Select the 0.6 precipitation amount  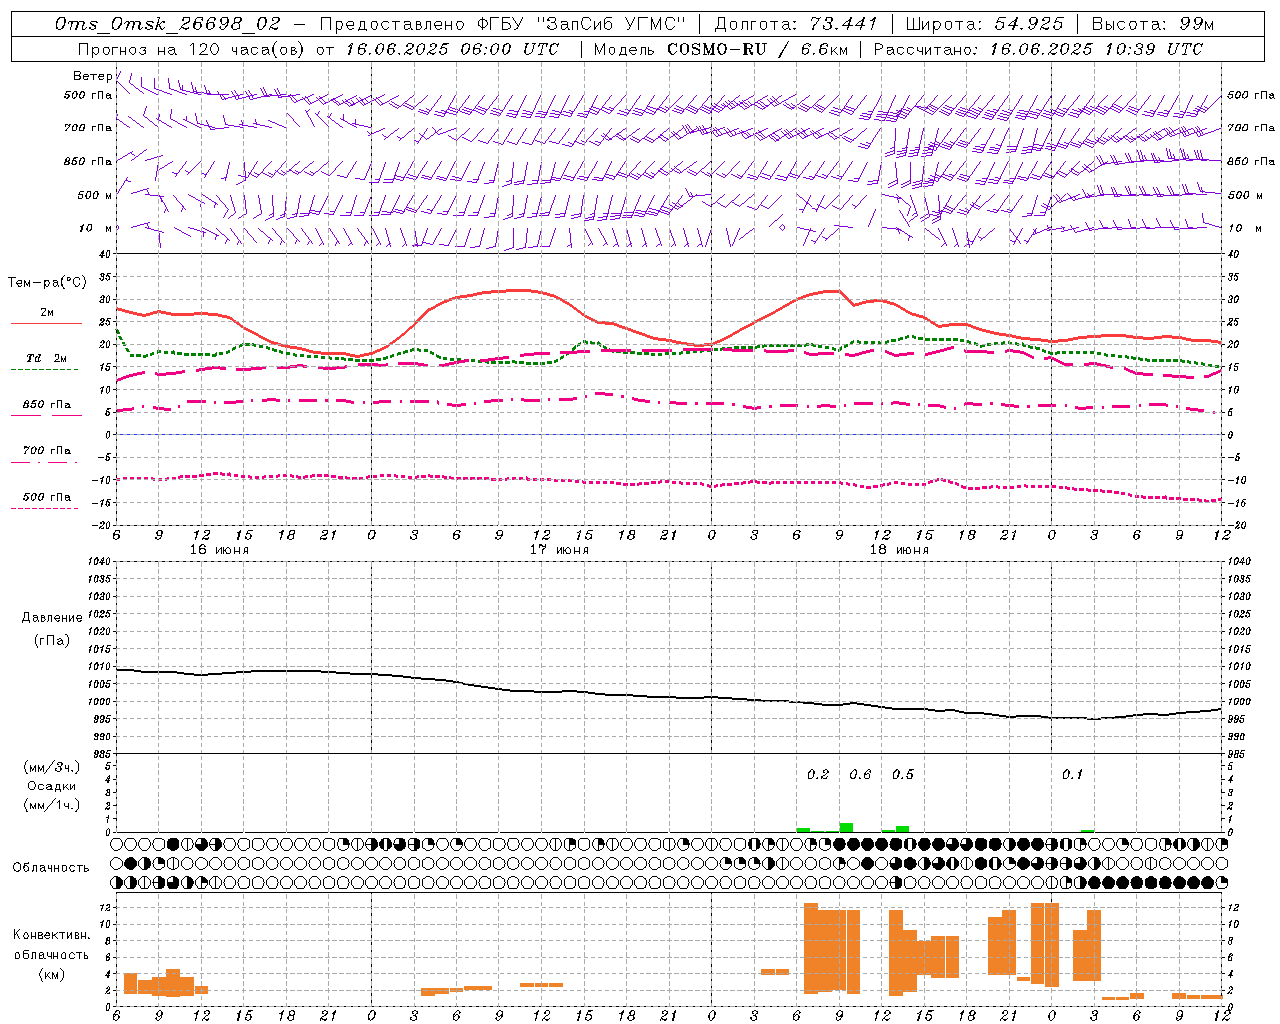[860, 774]
